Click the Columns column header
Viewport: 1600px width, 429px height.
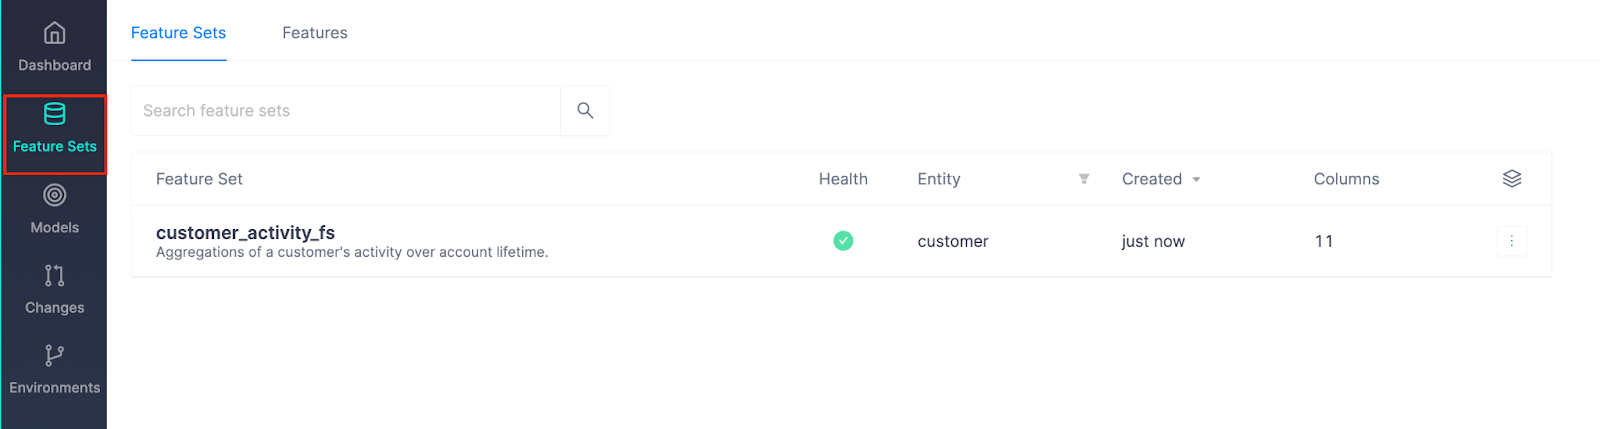(x=1346, y=179)
